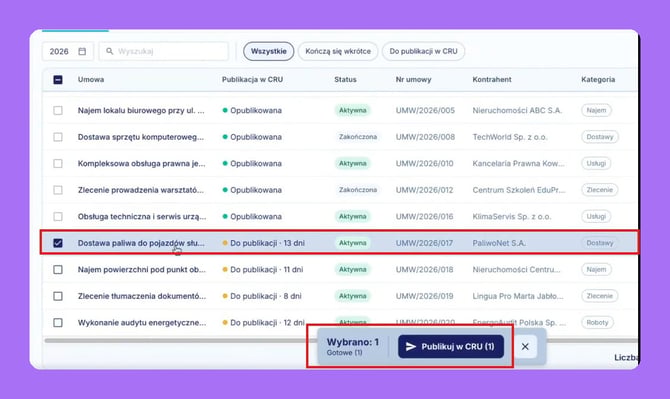670x399 pixels.
Task: Click contract number UMW/2026/018
Action: 424,270
